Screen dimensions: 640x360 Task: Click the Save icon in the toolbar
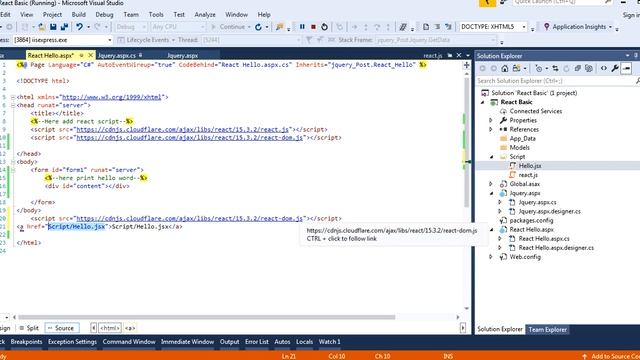tap(53, 27)
